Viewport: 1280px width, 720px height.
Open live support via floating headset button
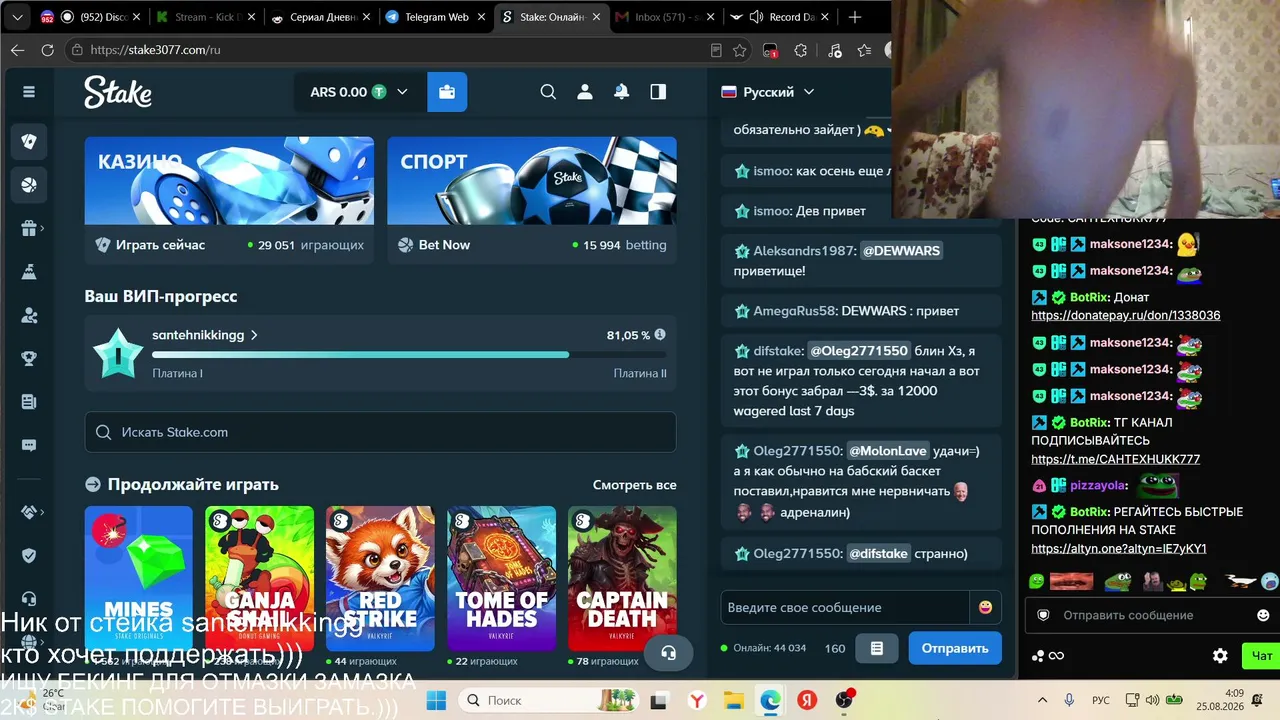(669, 653)
